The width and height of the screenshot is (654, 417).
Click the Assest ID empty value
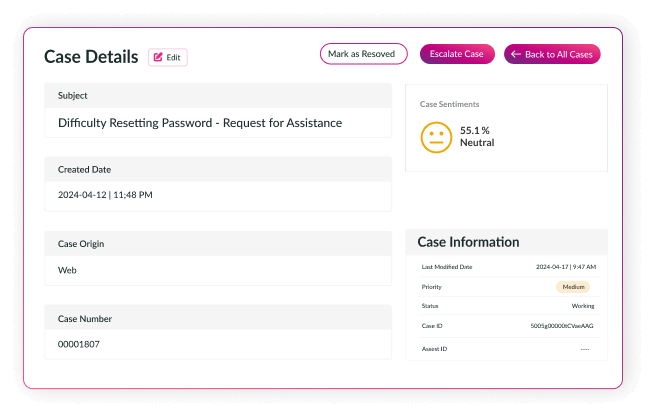coord(585,349)
